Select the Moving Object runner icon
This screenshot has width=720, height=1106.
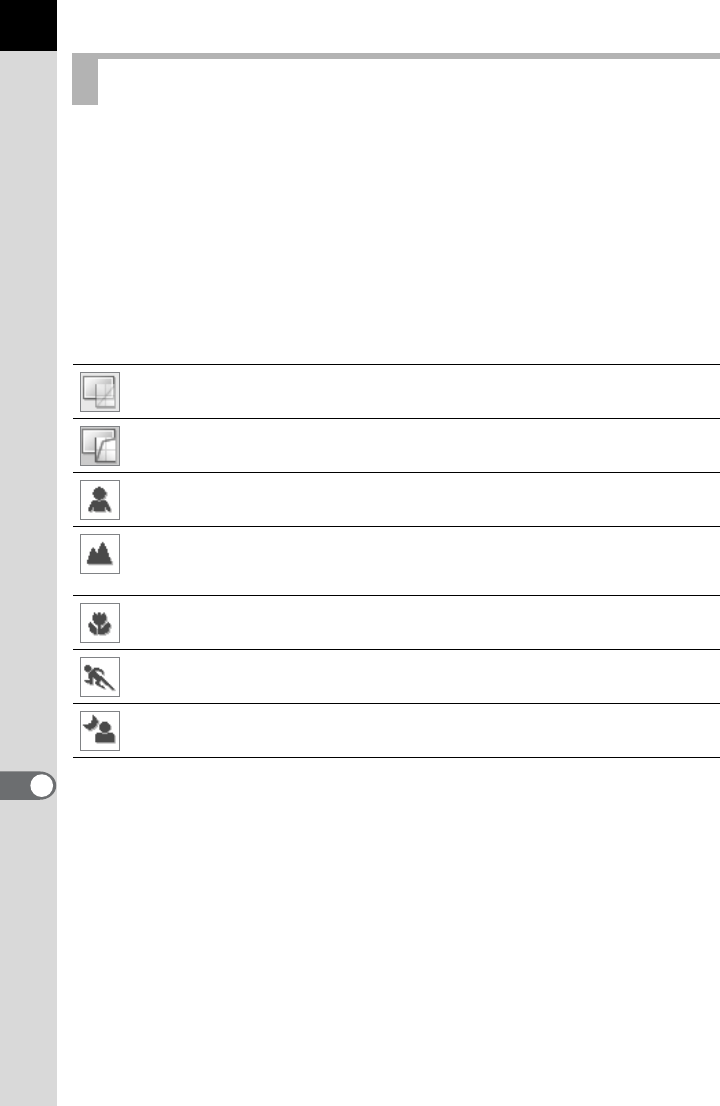(x=100, y=677)
